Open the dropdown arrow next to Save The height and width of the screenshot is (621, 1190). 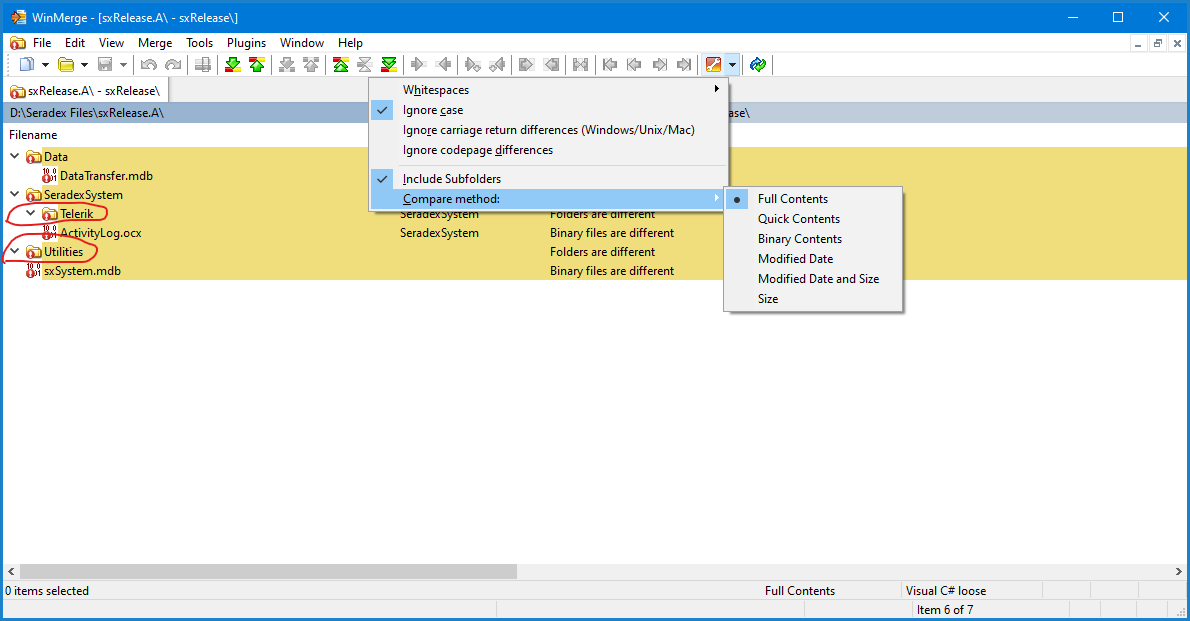coord(123,65)
